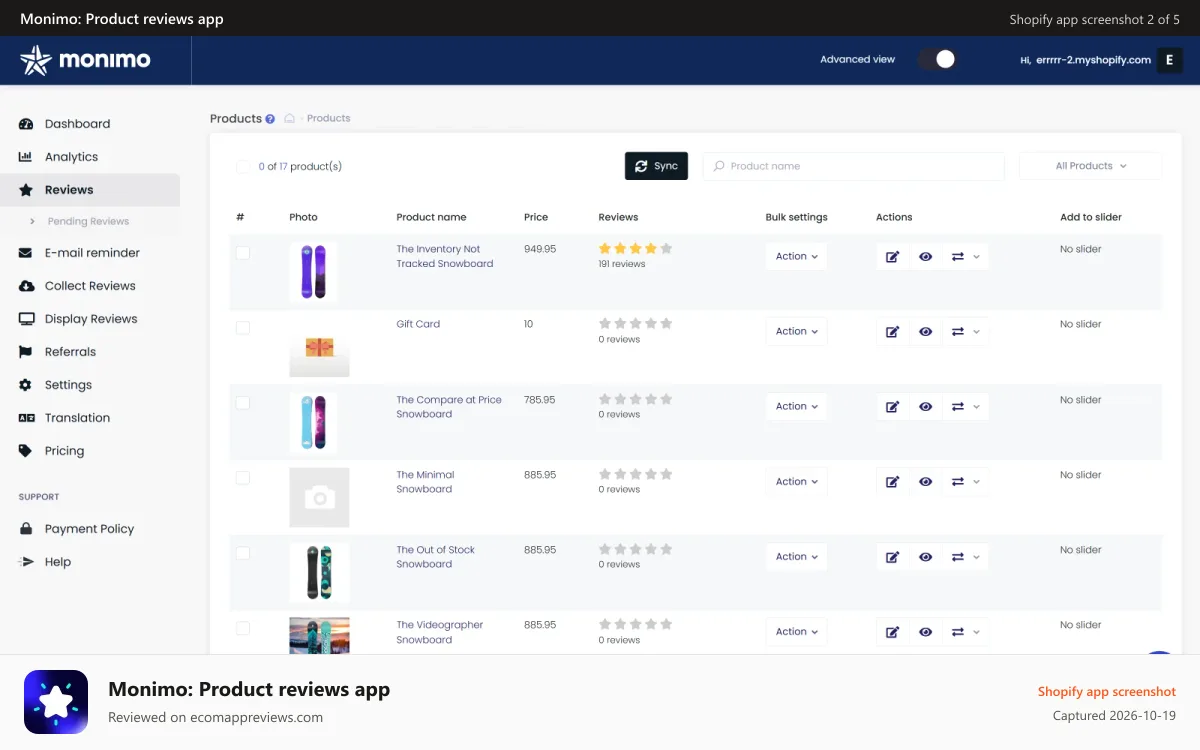Click the purple snowboard thumbnail image
The width and height of the screenshot is (1200, 750).
click(313, 272)
